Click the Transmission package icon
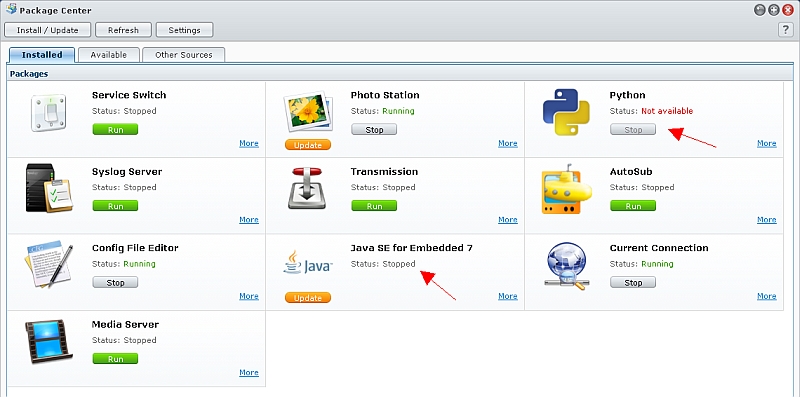 click(x=307, y=188)
